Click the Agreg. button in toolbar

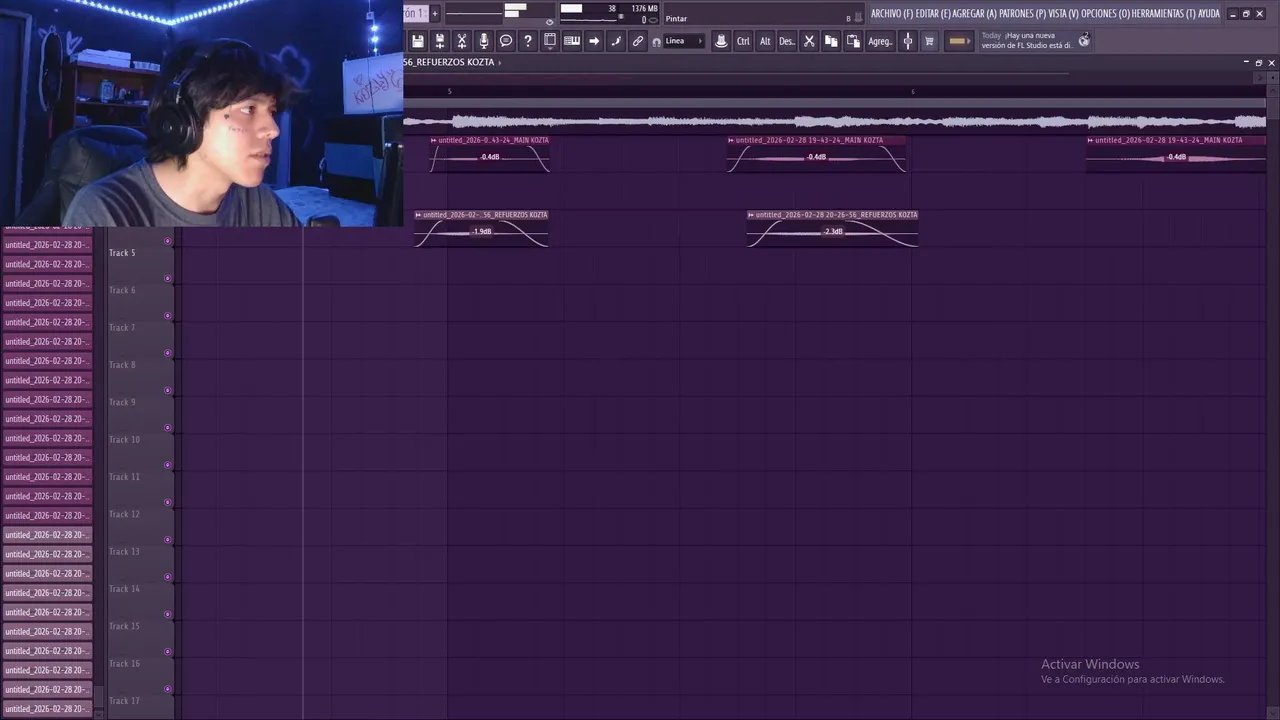(880, 41)
